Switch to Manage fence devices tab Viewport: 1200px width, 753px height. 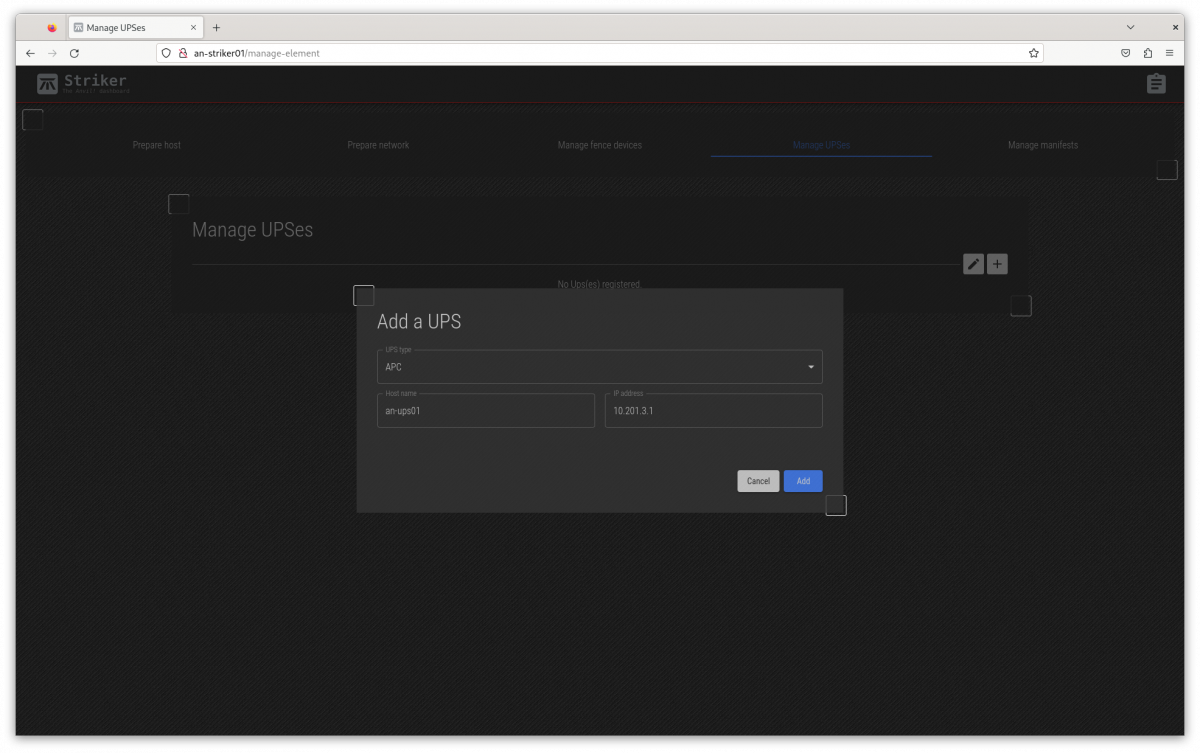(599, 145)
